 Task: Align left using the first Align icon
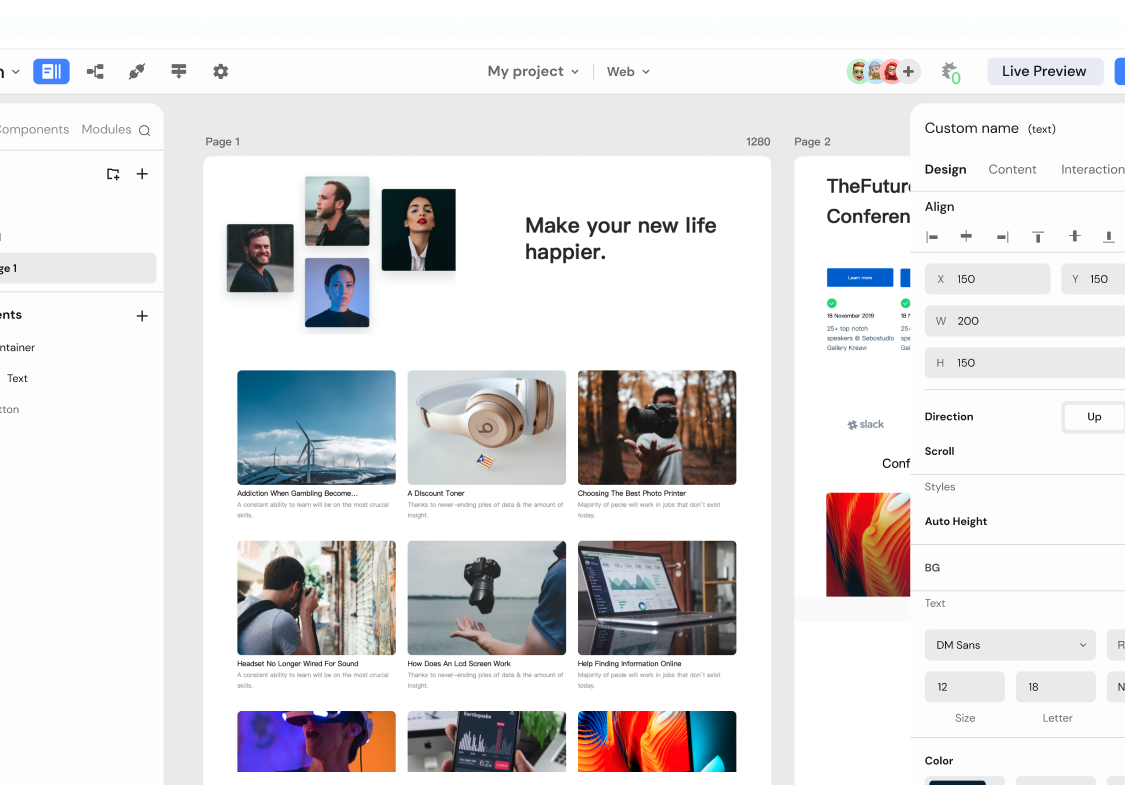933,237
